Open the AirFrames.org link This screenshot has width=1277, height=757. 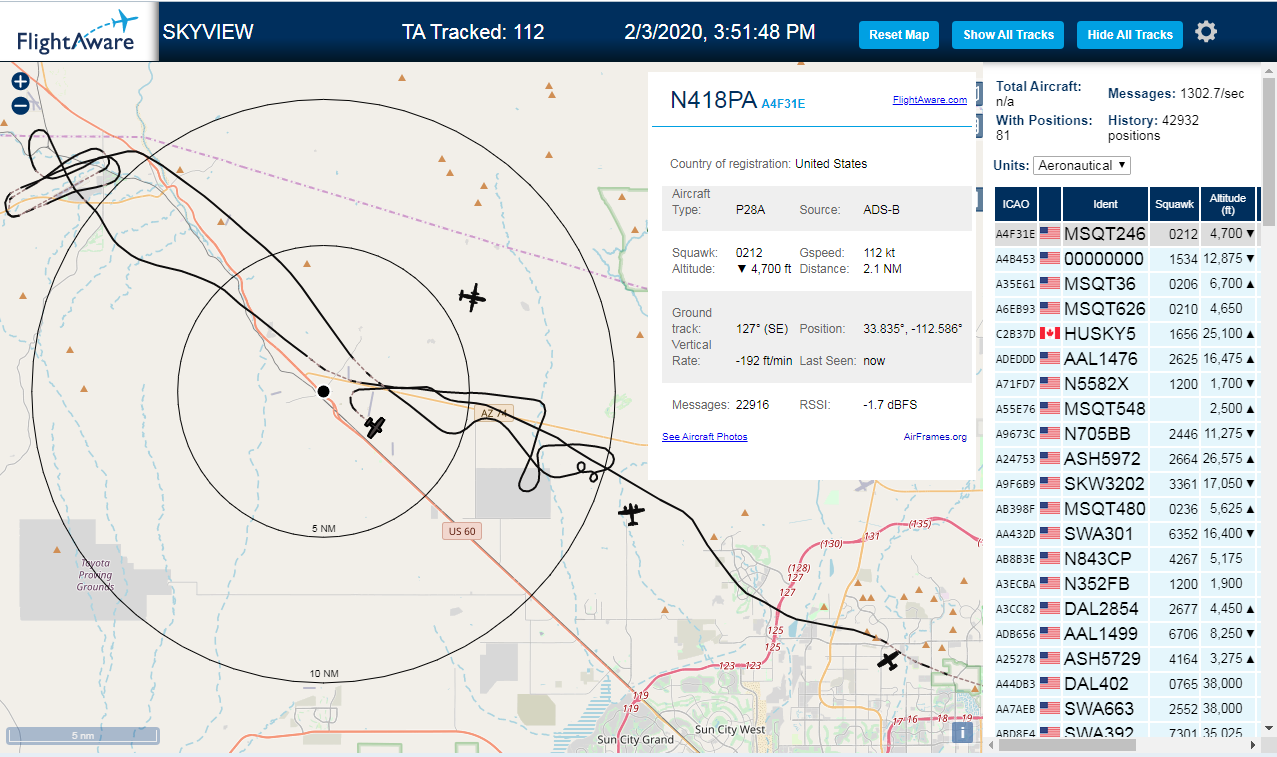click(x=934, y=437)
